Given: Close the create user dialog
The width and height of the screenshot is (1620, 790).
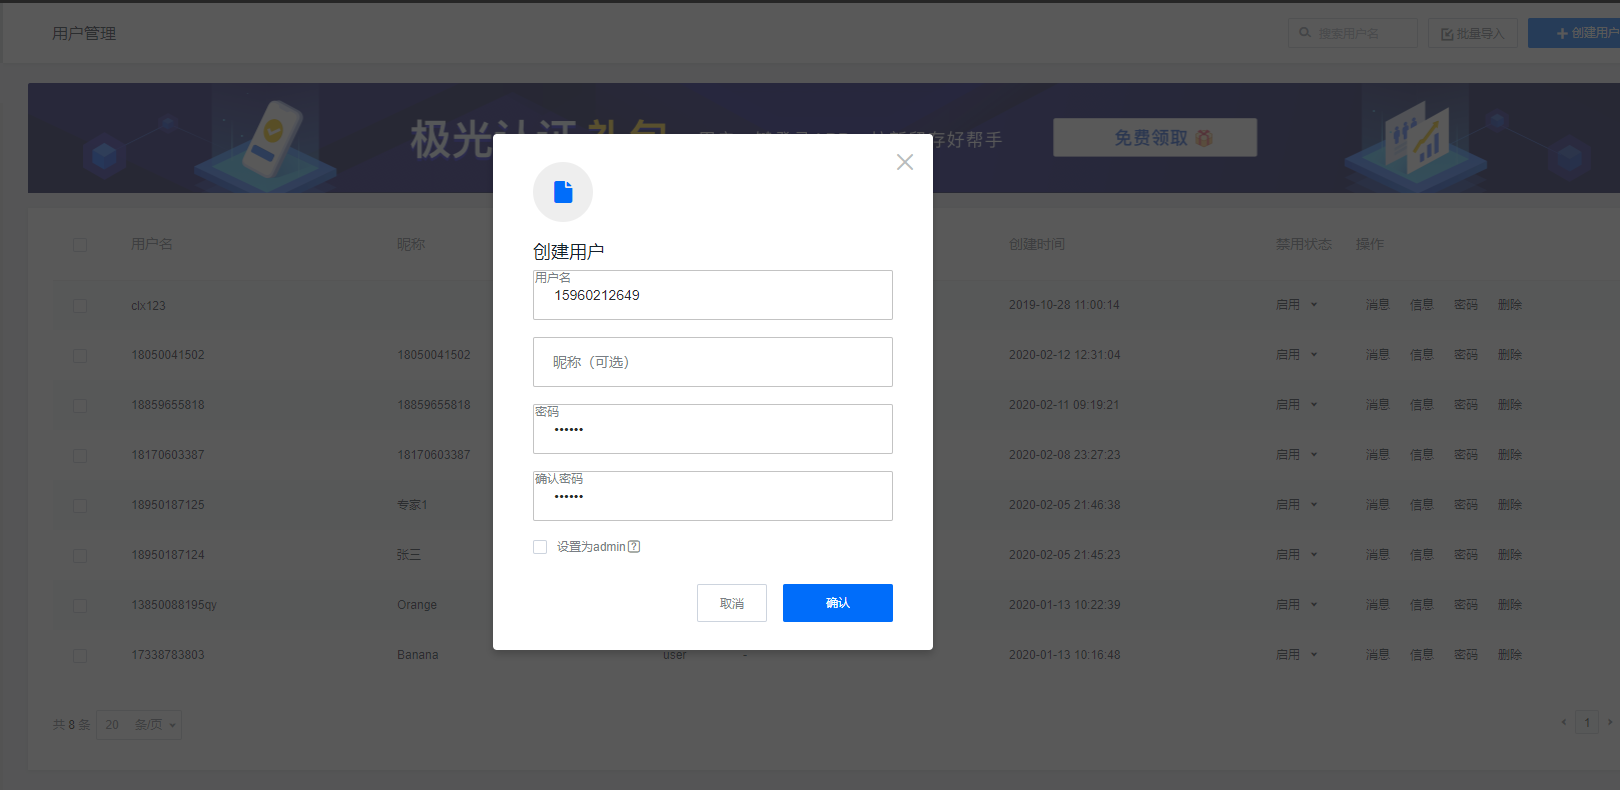Looking at the screenshot, I should (x=905, y=162).
